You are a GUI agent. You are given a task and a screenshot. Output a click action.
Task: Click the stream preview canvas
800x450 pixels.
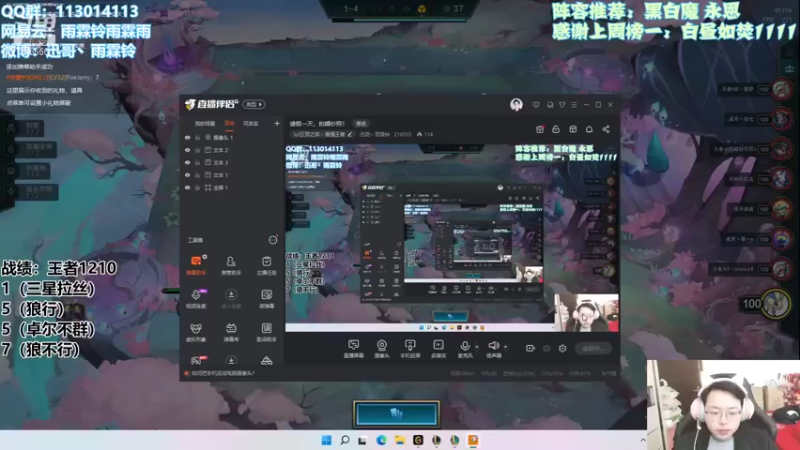452,237
